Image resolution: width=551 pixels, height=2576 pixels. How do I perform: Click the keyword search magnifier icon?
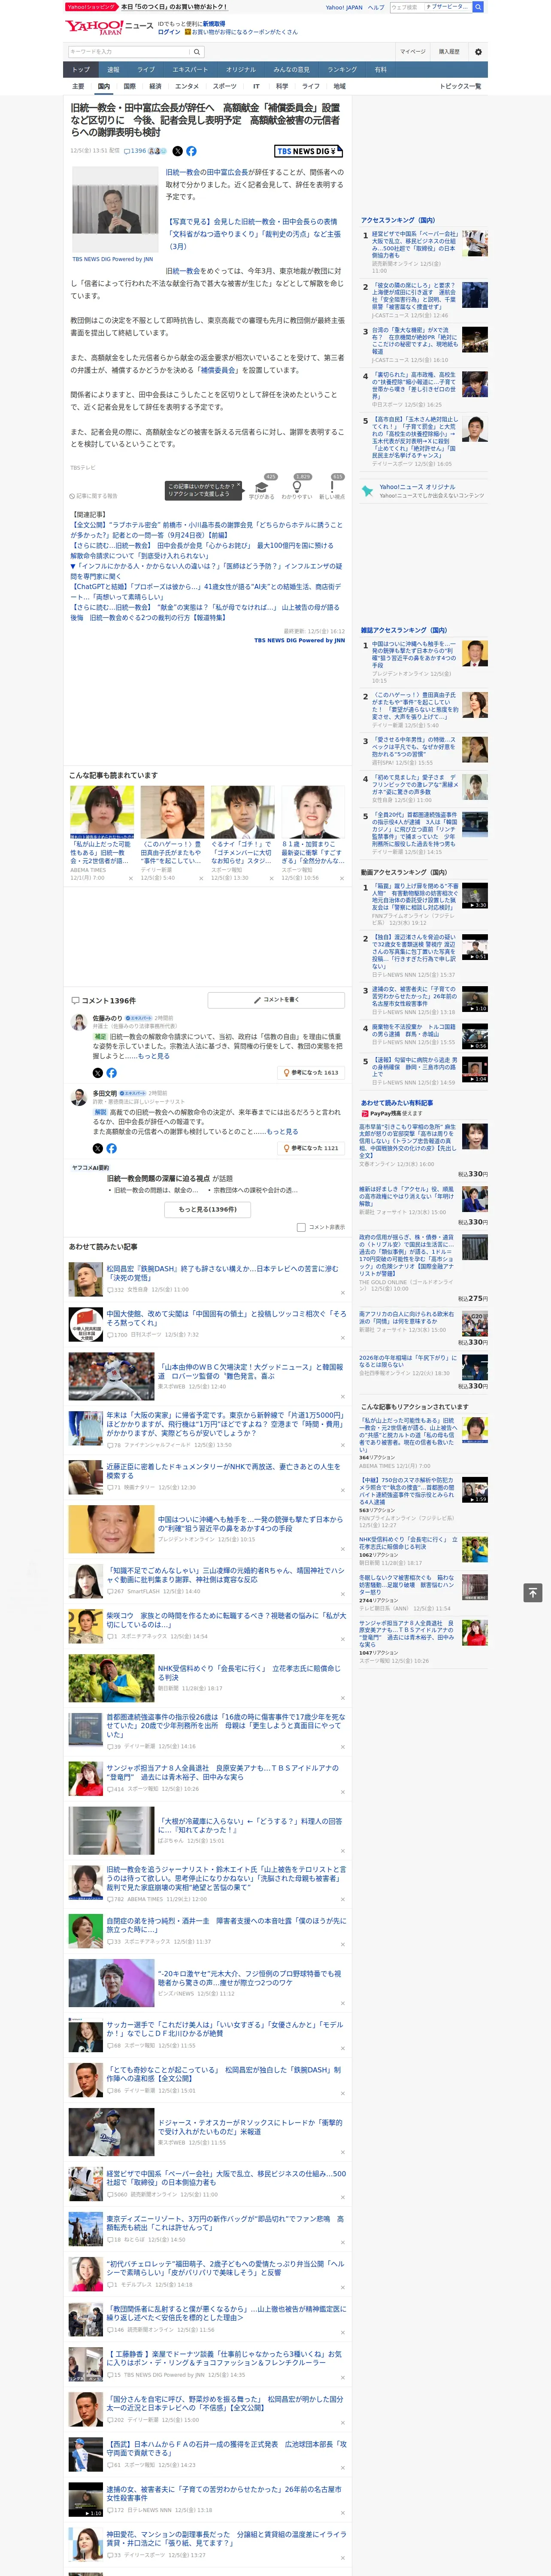(197, 51)
